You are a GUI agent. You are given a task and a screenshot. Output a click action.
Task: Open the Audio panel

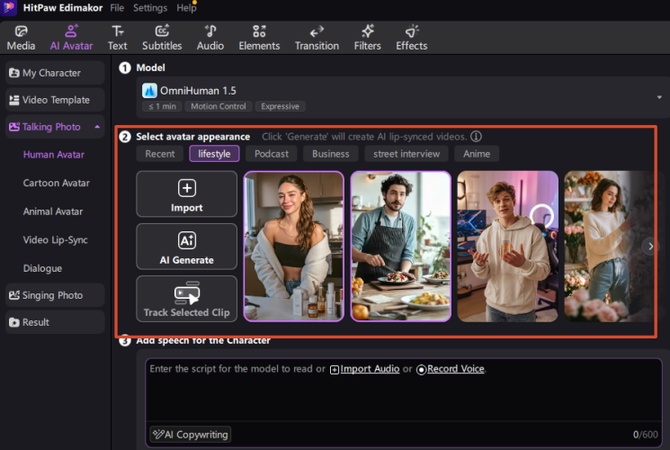point(210,38)
